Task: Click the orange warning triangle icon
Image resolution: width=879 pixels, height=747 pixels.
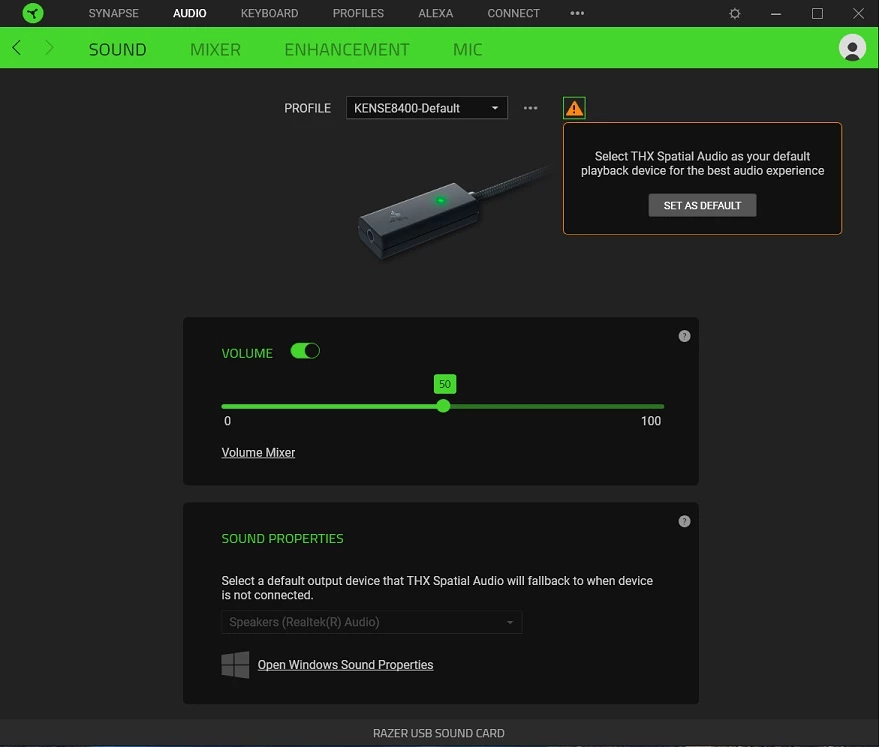Action: point(574,108)
